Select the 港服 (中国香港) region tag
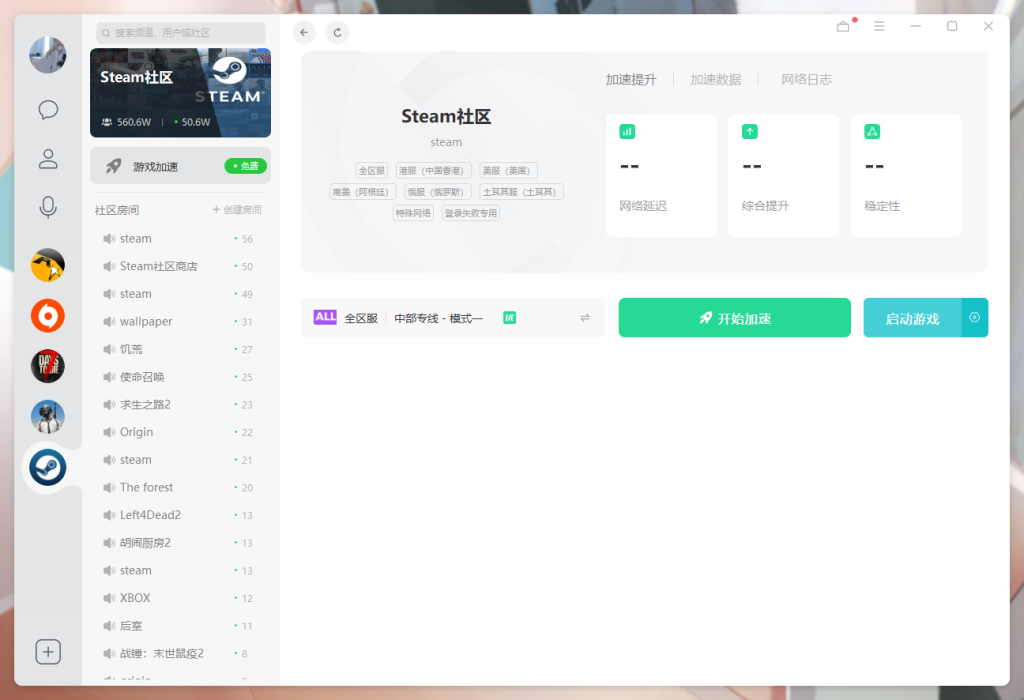 point(434,170)
